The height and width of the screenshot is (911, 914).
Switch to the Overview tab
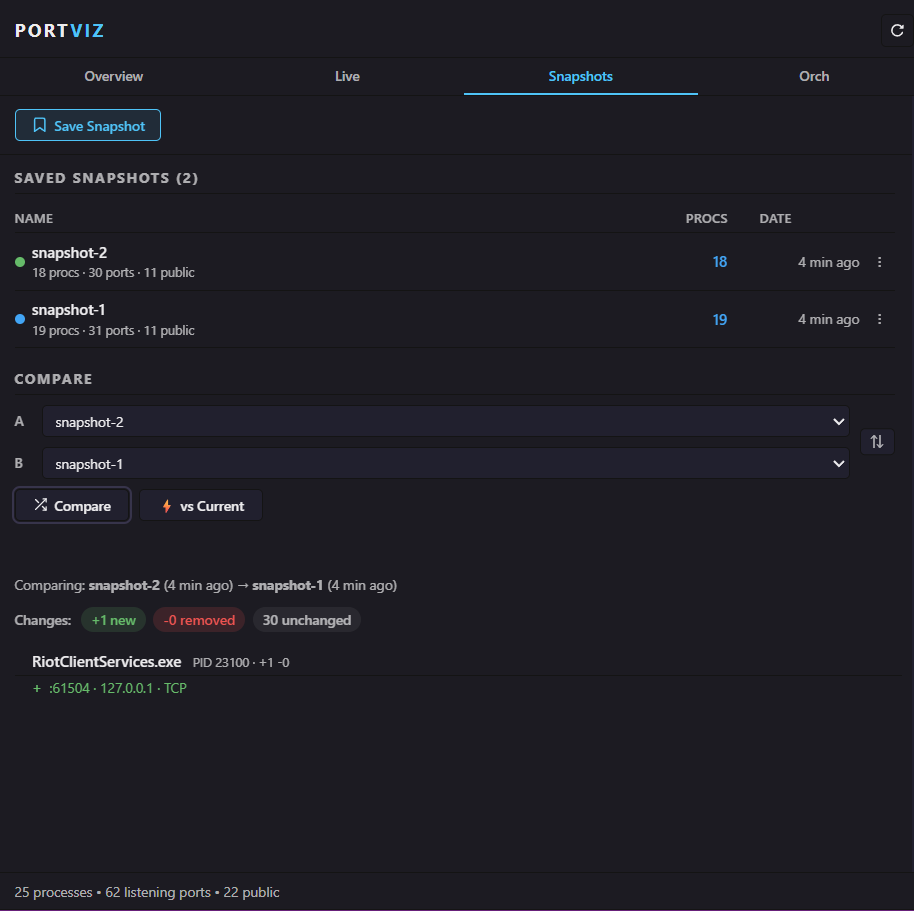point(113,76)
